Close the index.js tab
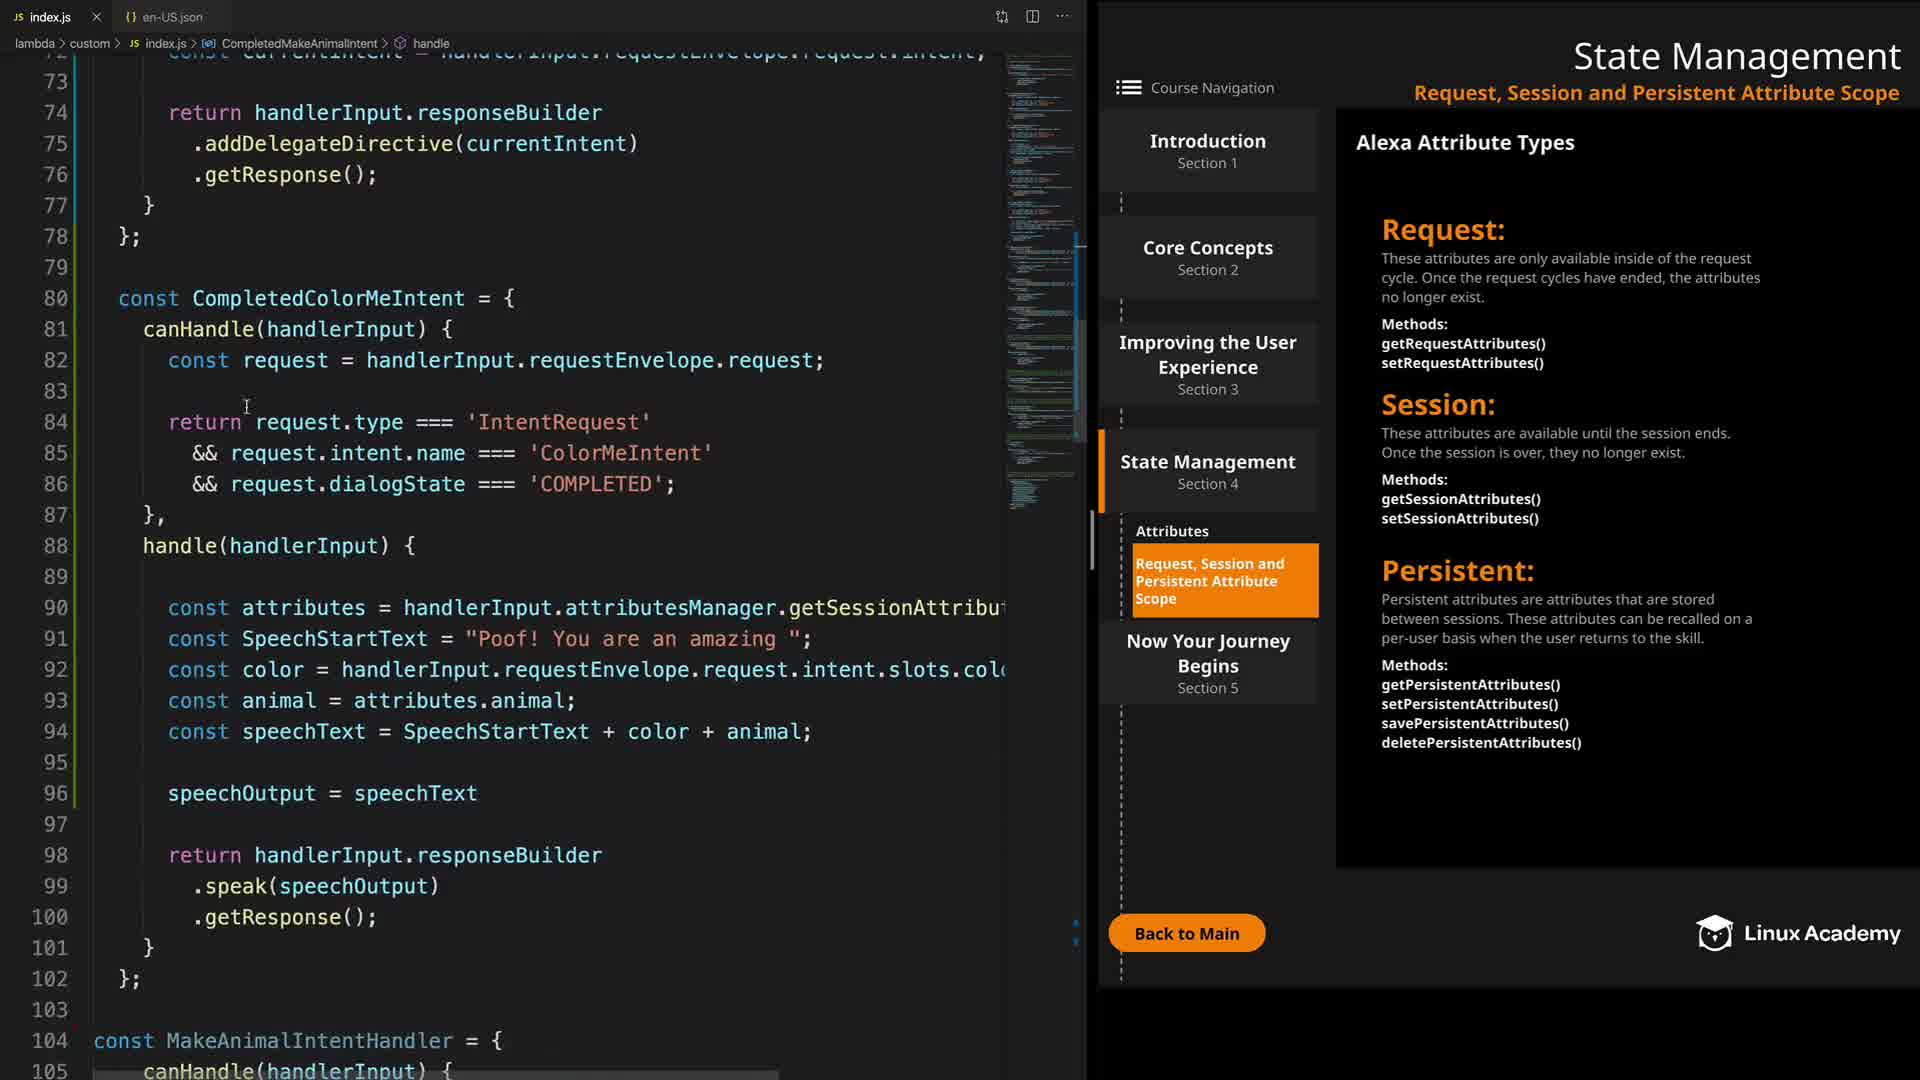This screenshot has height=1080, width=1920. tap(96, 17)
